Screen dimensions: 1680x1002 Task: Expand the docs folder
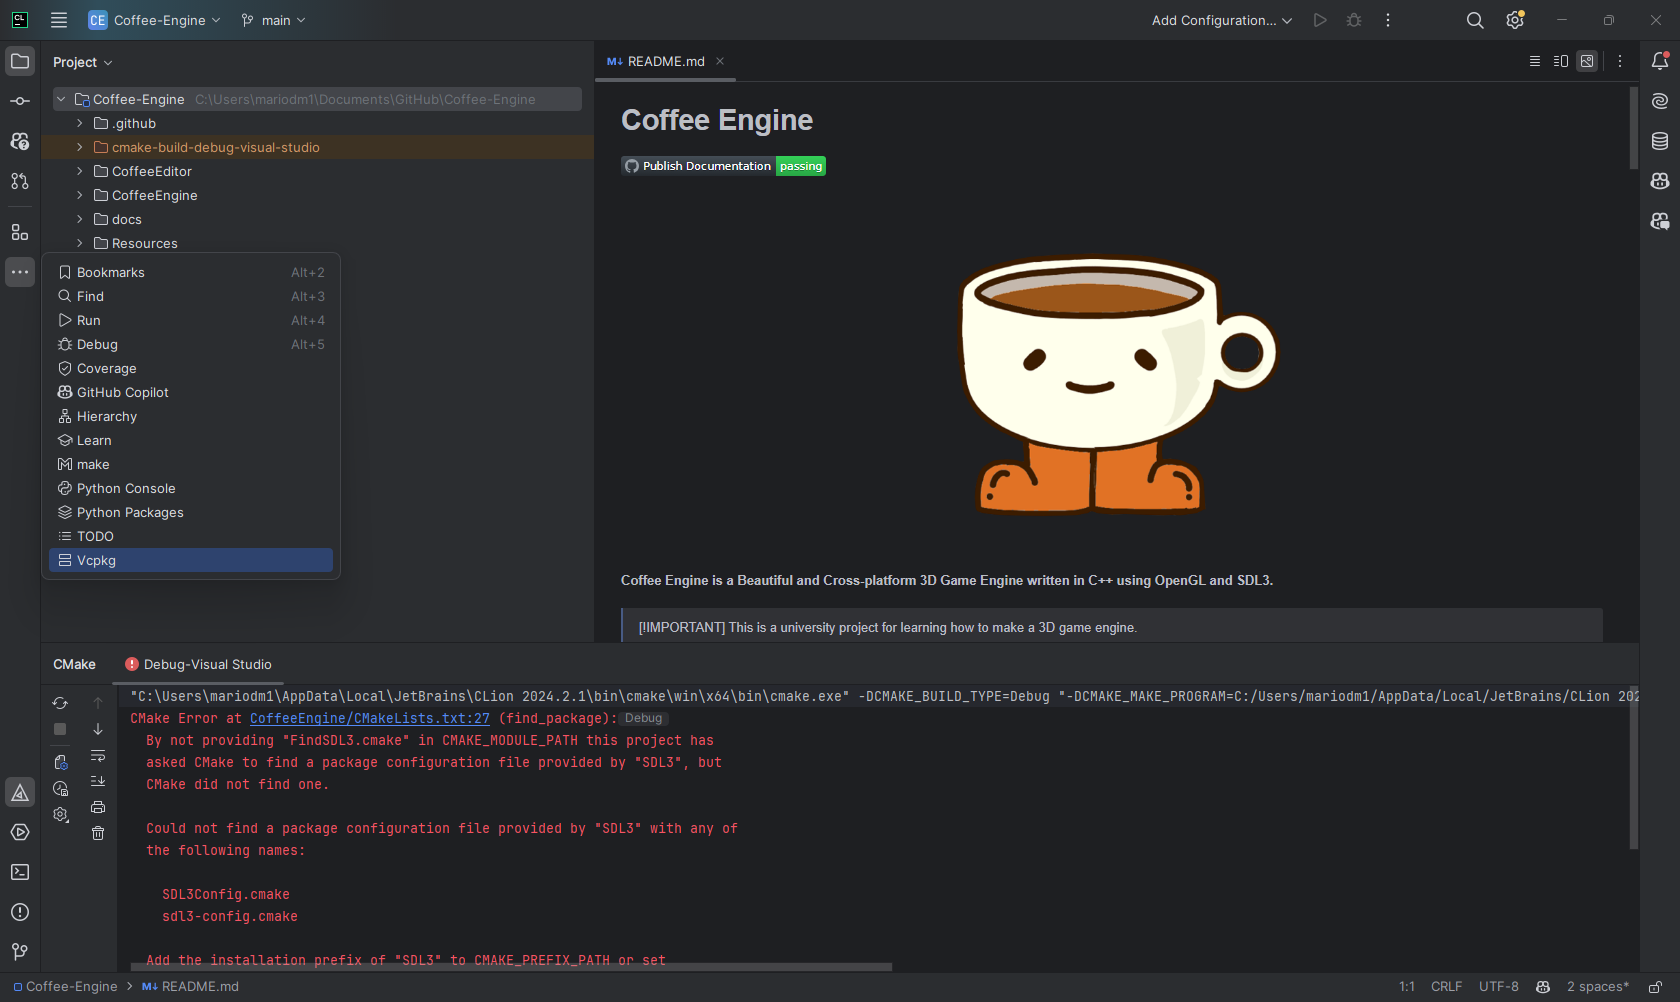coord(80,219)
